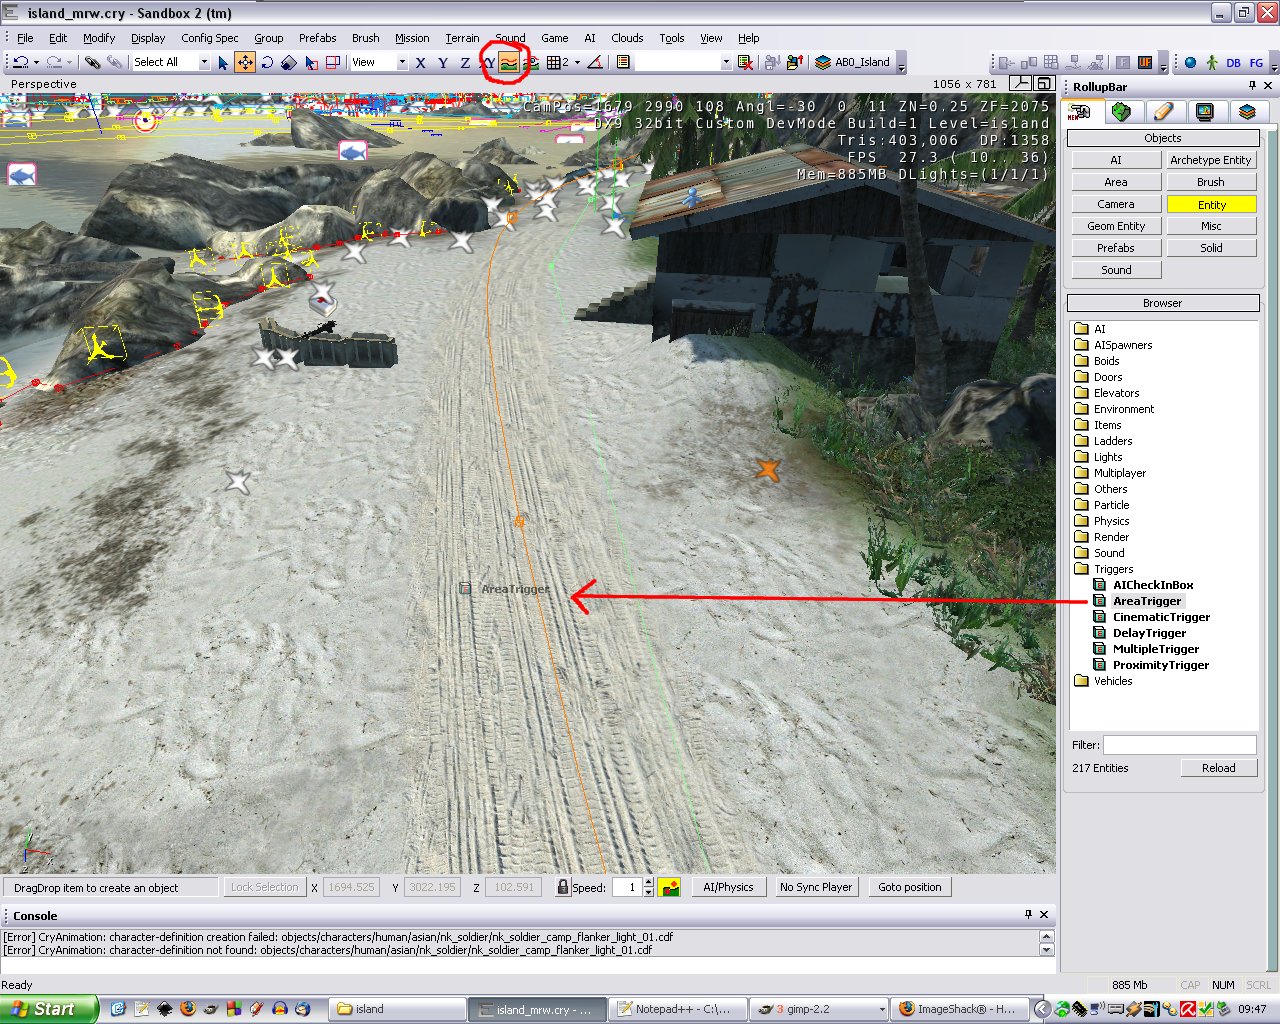Open the View coordinate system dropdown
Screen dimensions: 1280x1024
coord(402,62)
